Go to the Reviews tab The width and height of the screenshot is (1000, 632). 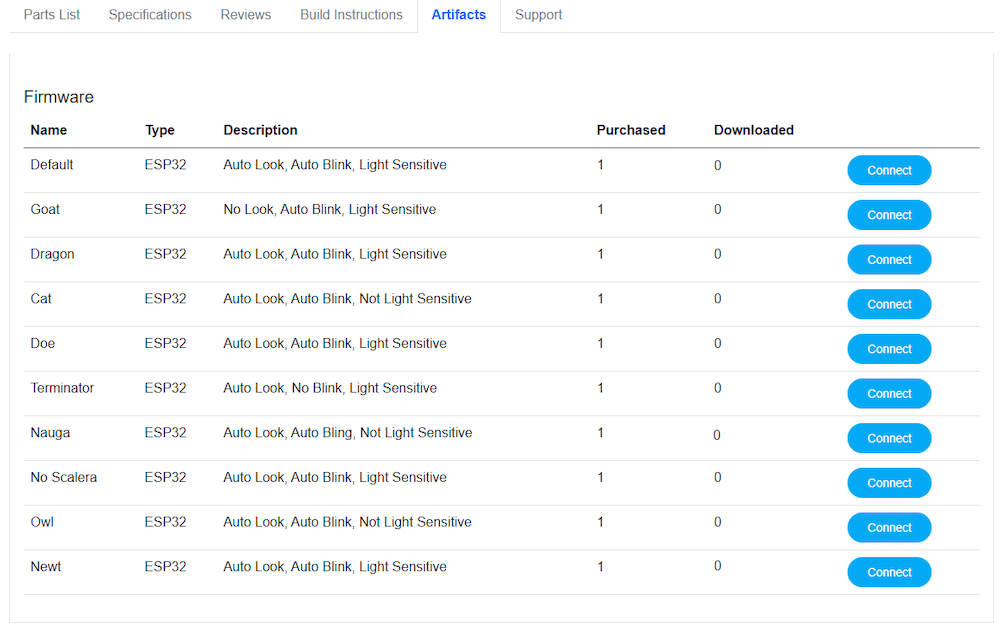click(x=246, y=15)
